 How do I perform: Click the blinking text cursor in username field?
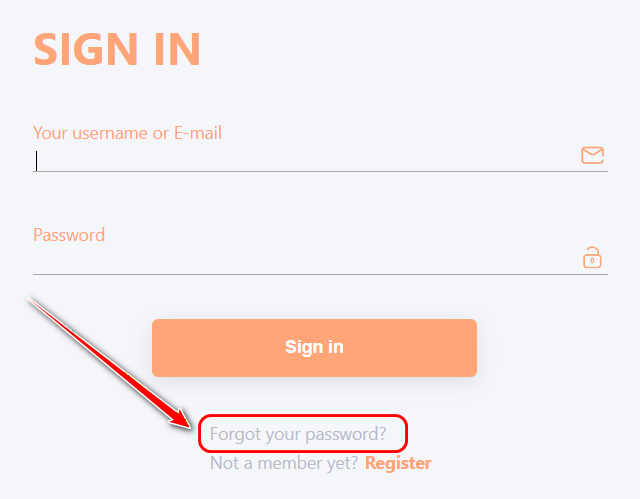tap(37, 160)
